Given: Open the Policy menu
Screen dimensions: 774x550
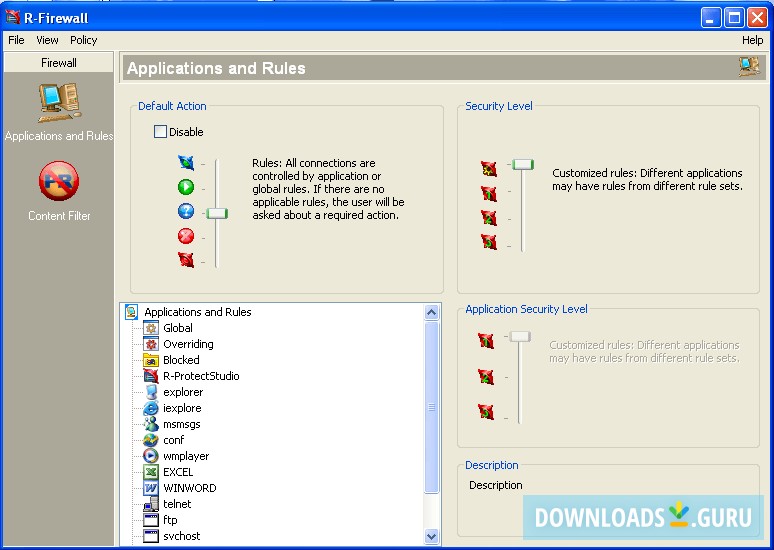Looking at the screenshot, I should pyautogui.click(x=83, y=40).
